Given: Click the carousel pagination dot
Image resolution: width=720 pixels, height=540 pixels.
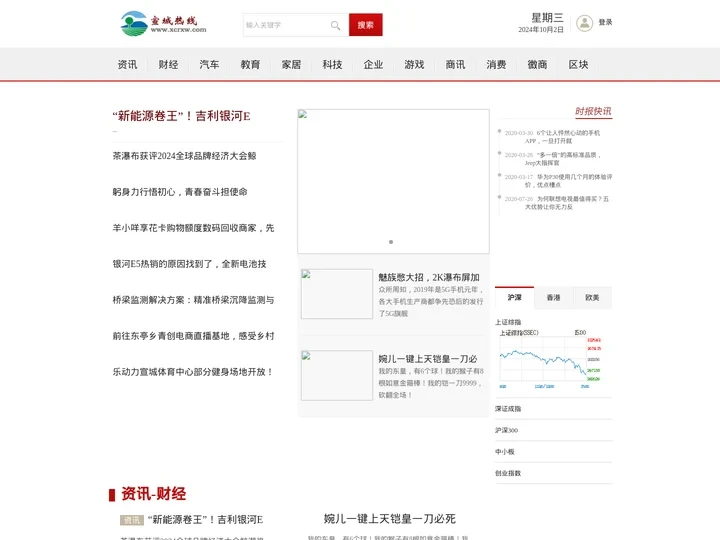Looking at the screenshot, I should point(391,242).
